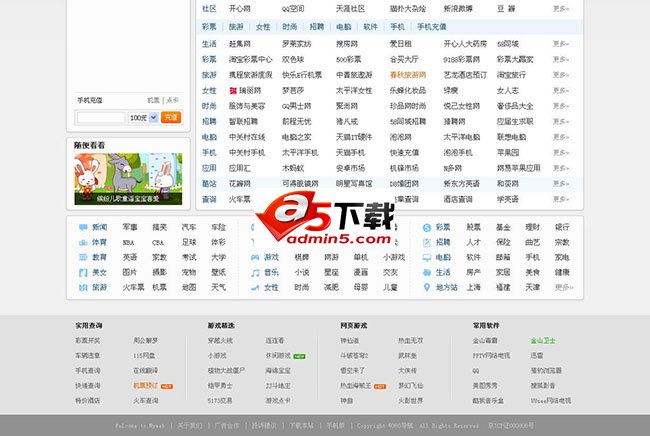Open the 金山卫士 green link

coord(543,341)
